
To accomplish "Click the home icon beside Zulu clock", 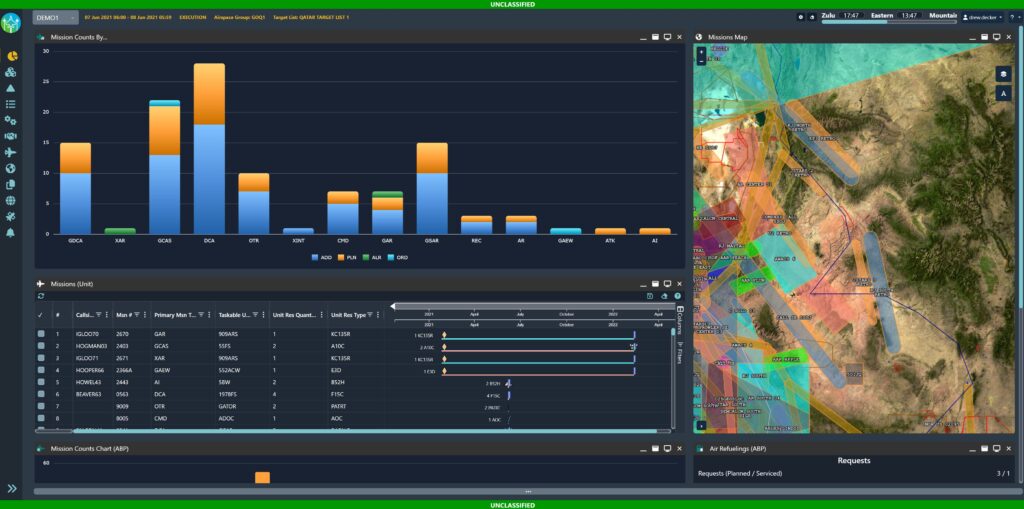I will tap(812, 17).
